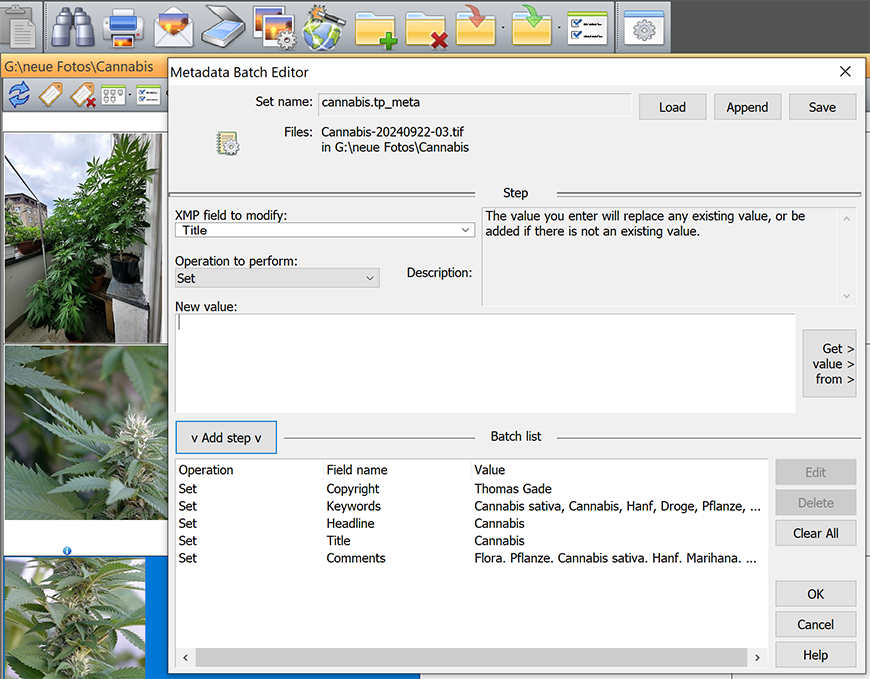The image size is (870, 679).
Task: Expand the Operation to perform dropdown
Action: click(x=277, y=278)
